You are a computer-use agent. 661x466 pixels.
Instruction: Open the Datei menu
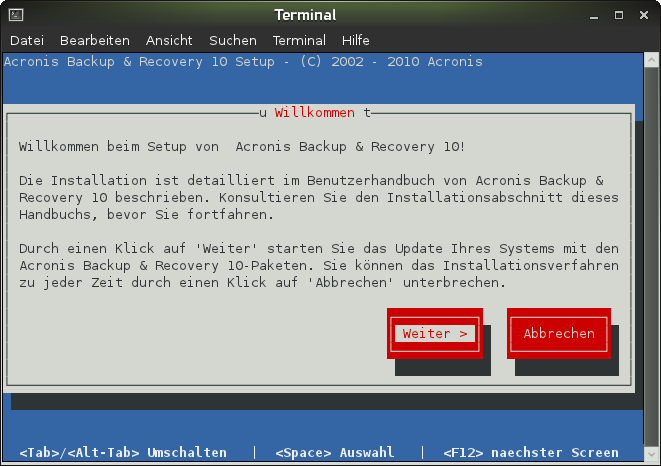point(27,40)
